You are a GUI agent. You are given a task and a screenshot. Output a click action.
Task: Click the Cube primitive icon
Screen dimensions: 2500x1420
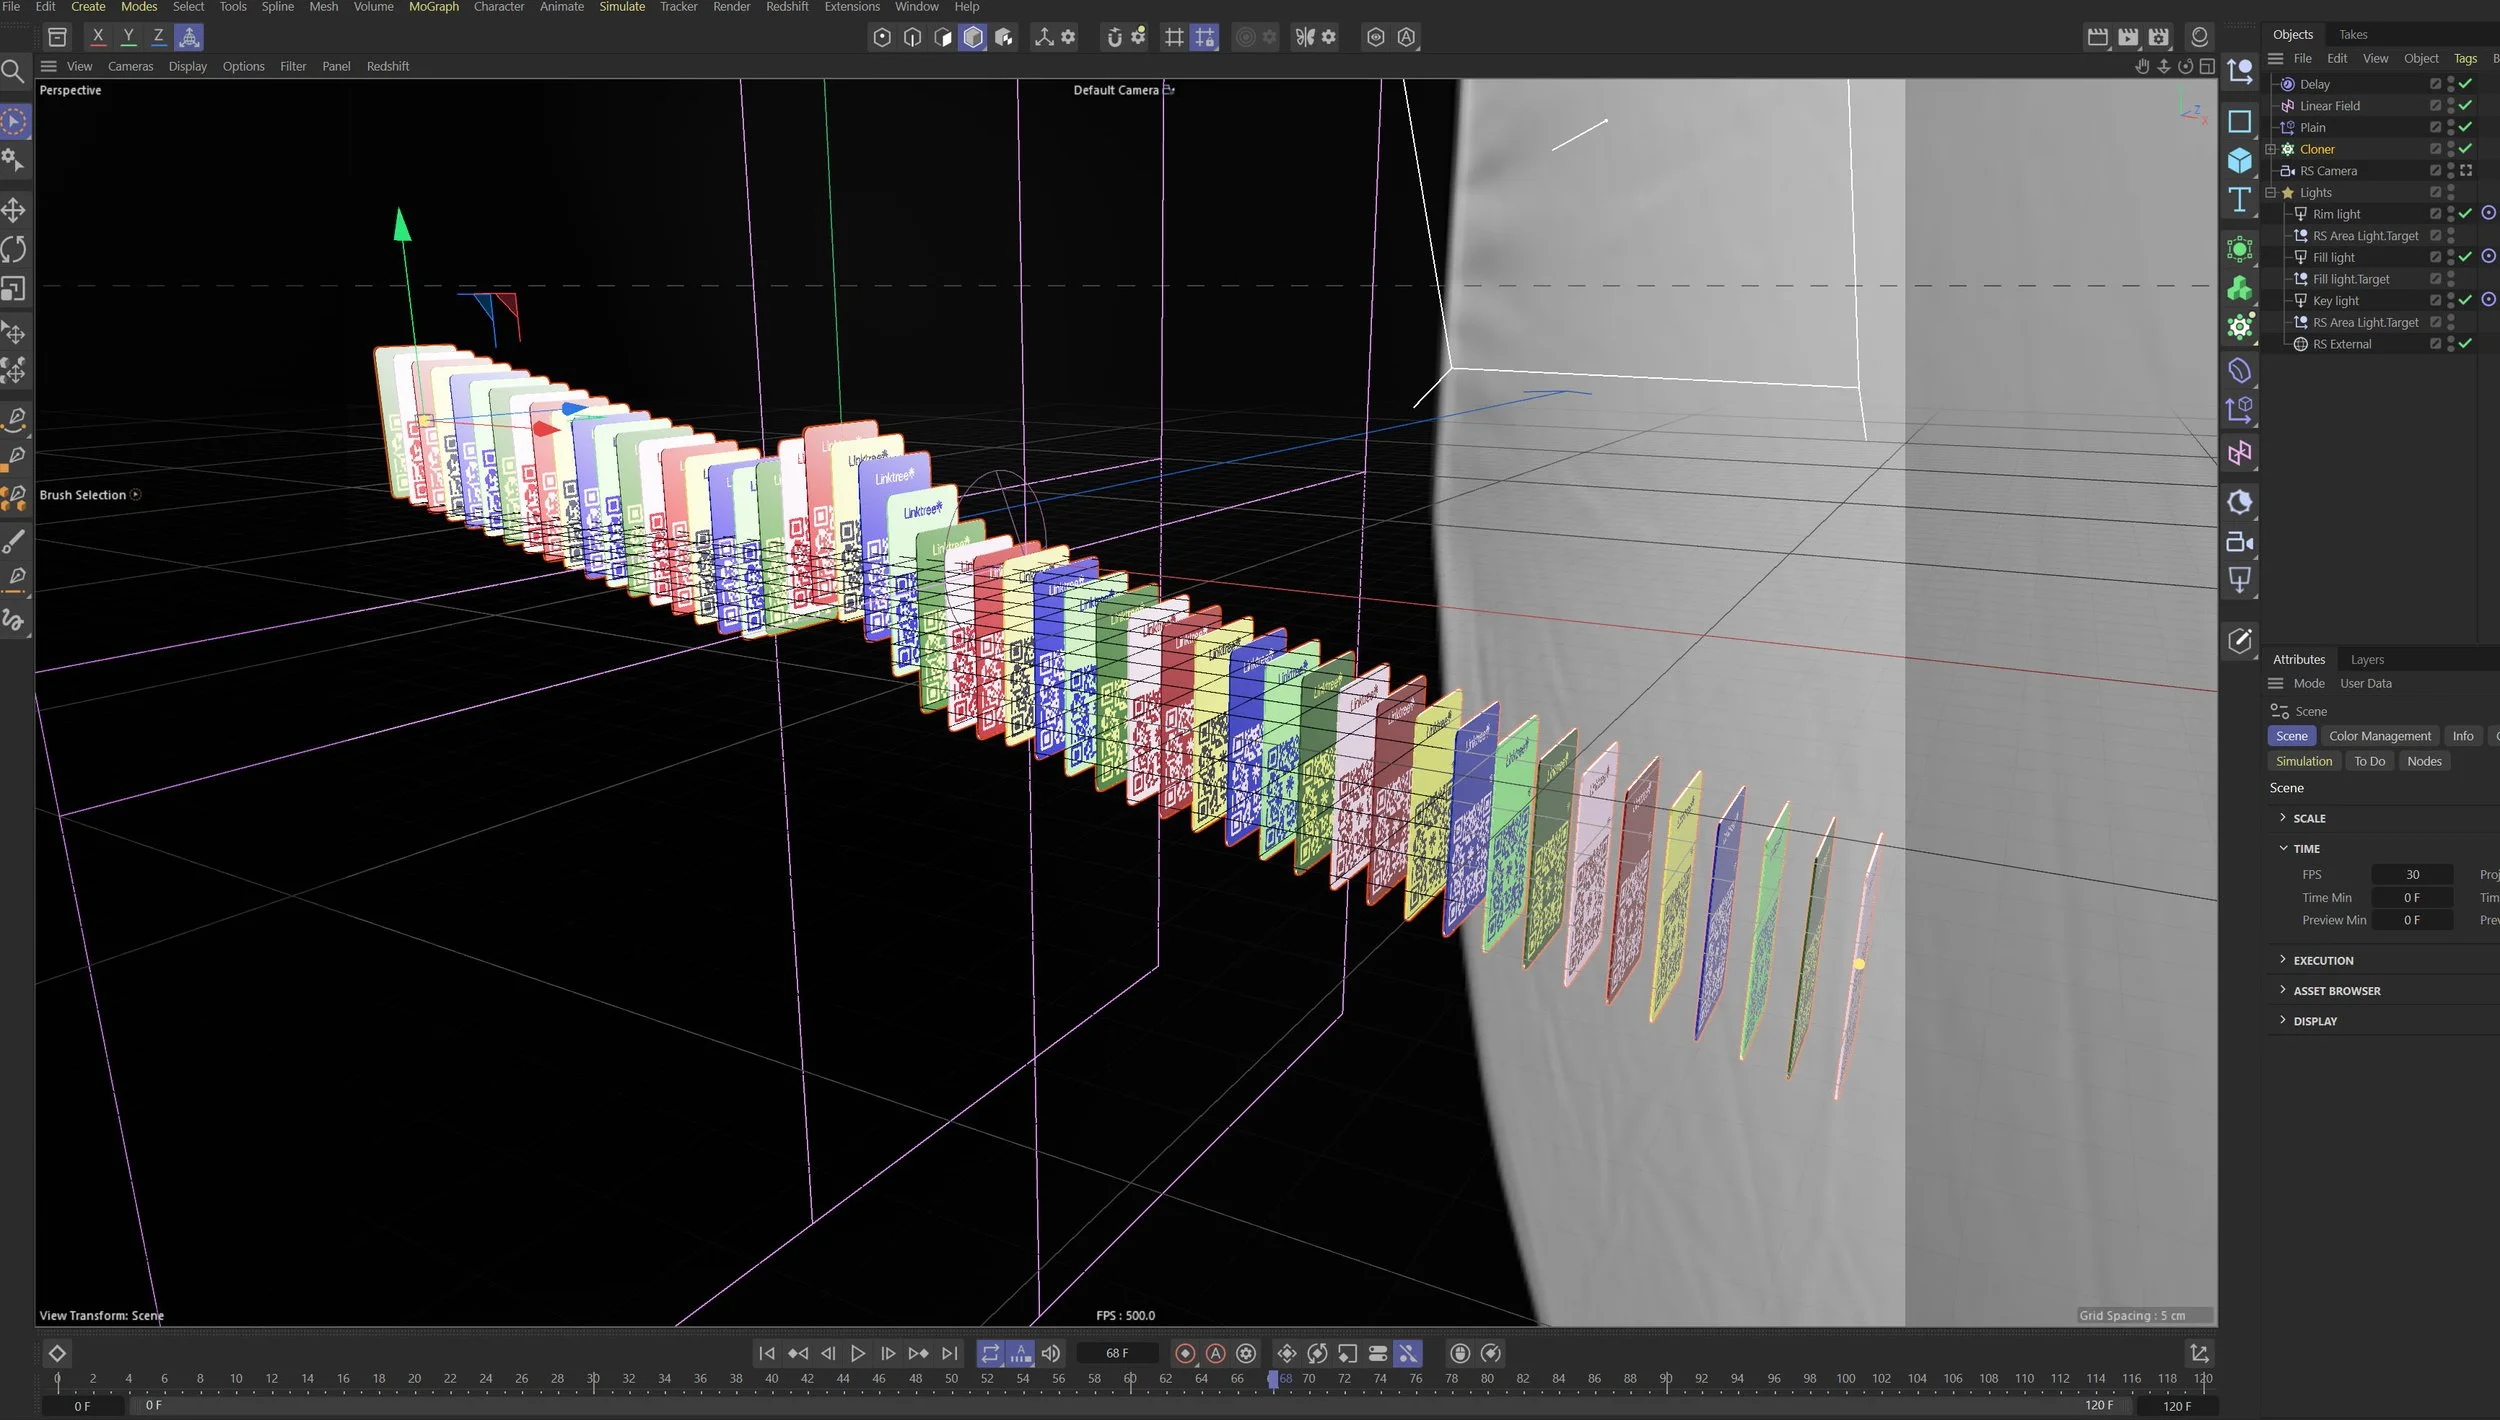pos(2239,160)
